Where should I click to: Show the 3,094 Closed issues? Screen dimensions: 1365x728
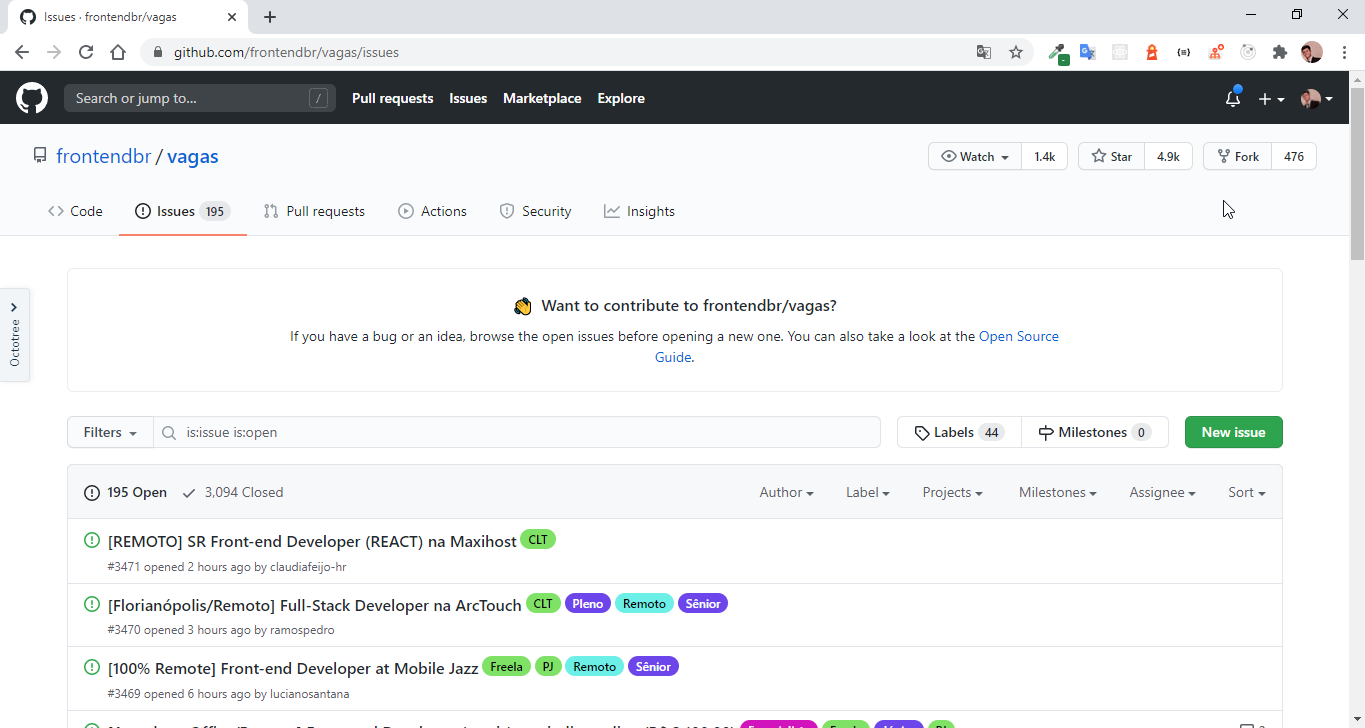coord(233,492)
